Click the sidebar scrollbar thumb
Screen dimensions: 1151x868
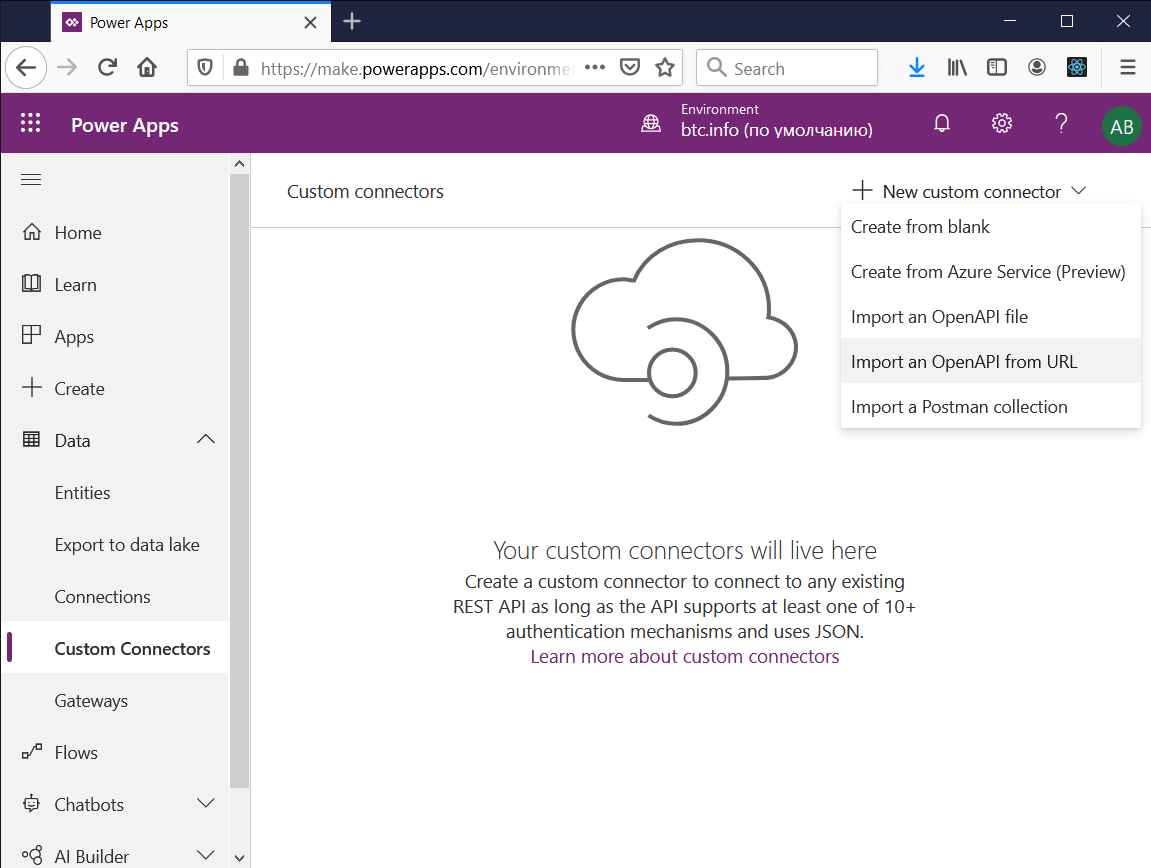tap(239, 481)
